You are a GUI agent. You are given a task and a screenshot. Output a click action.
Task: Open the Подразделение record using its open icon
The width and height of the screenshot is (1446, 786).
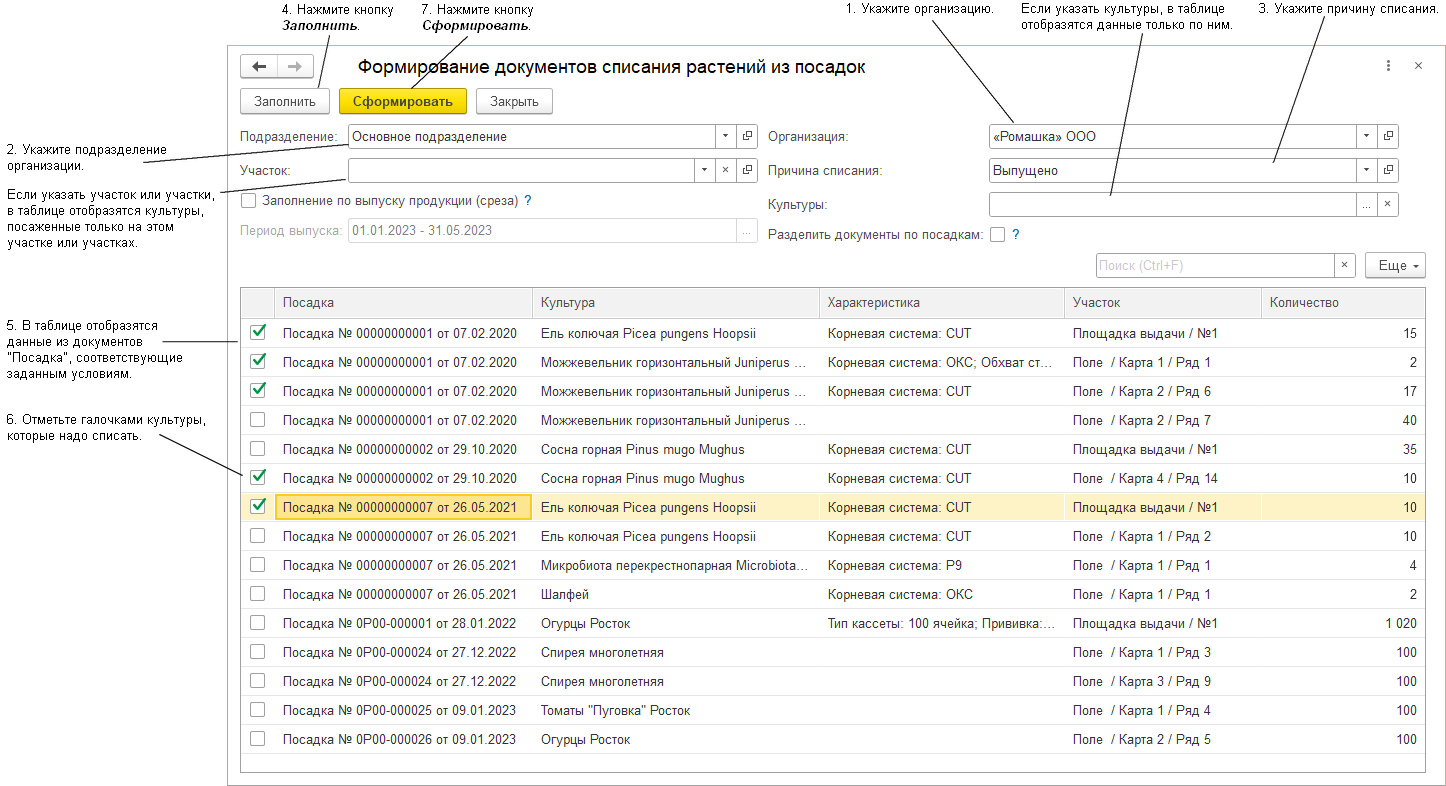click(747, 137)
